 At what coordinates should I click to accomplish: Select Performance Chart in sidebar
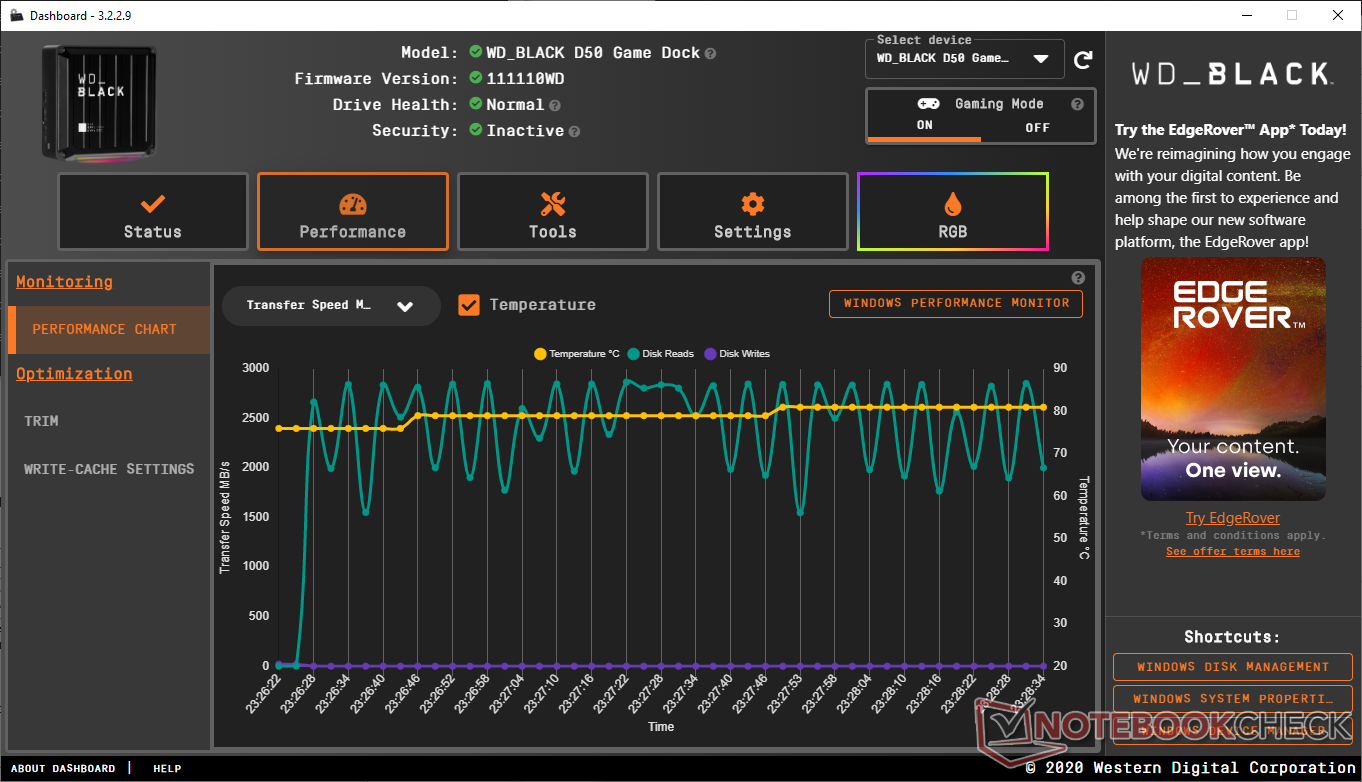[109, 330]
